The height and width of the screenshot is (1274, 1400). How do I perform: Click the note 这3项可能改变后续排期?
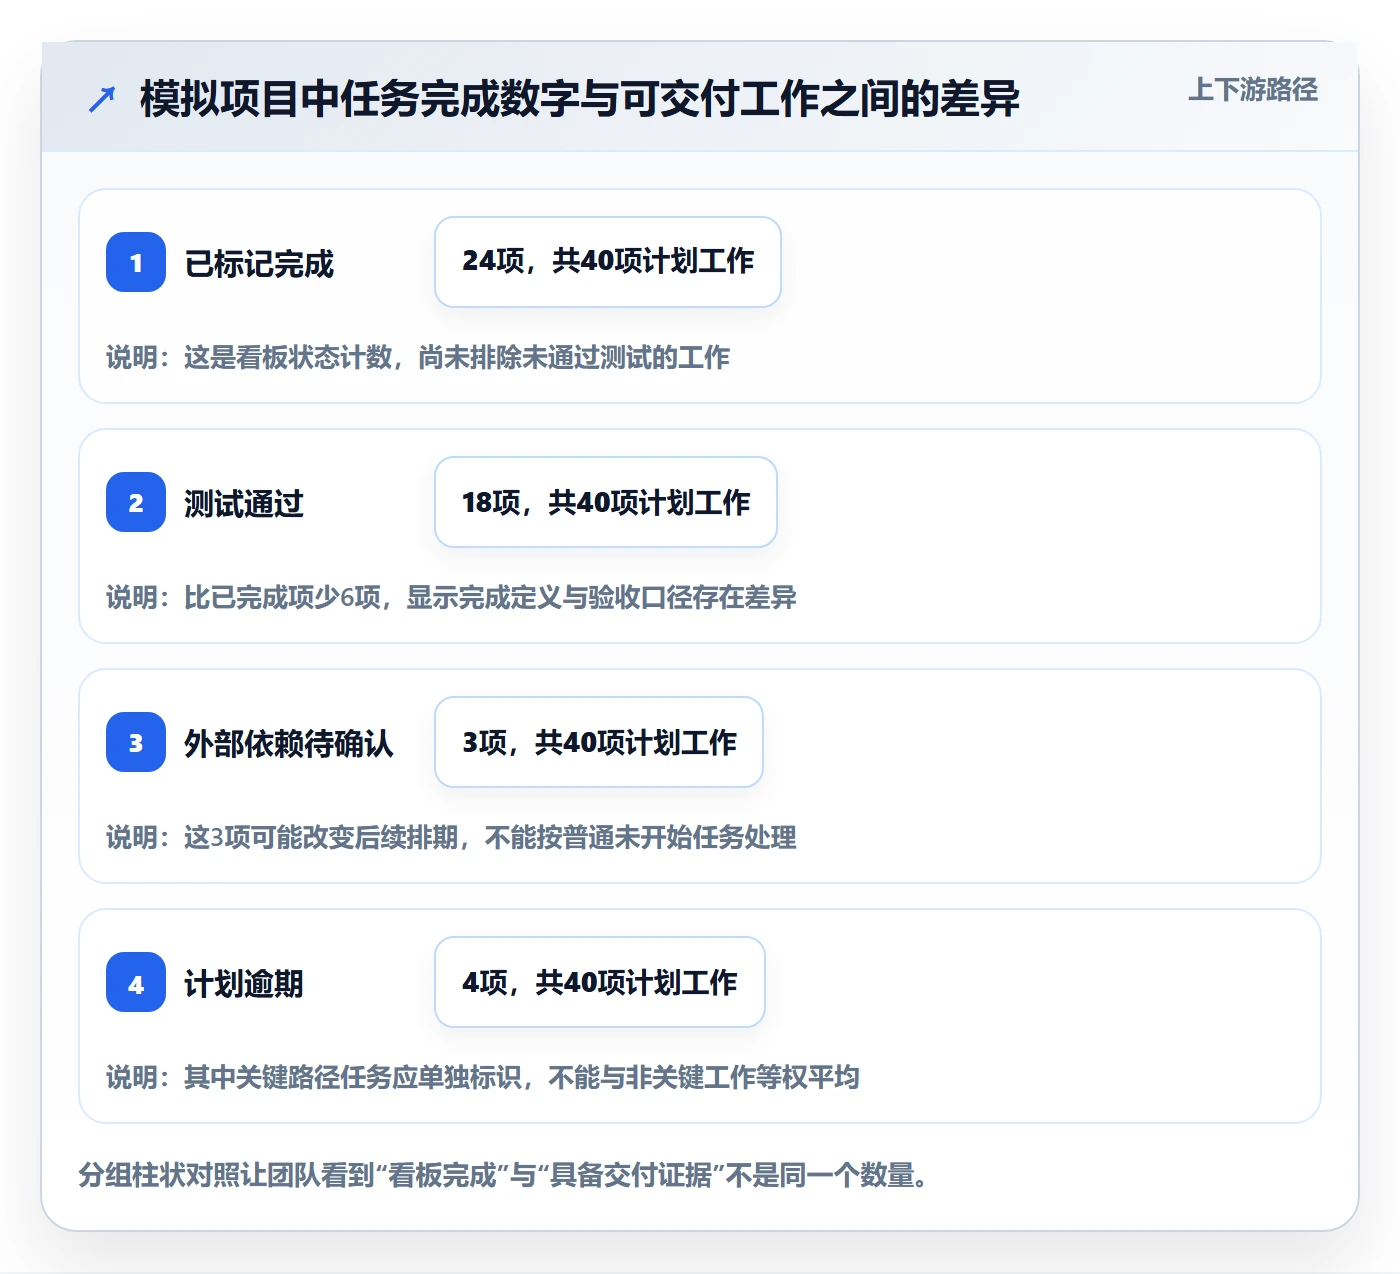tap(451, 838)
